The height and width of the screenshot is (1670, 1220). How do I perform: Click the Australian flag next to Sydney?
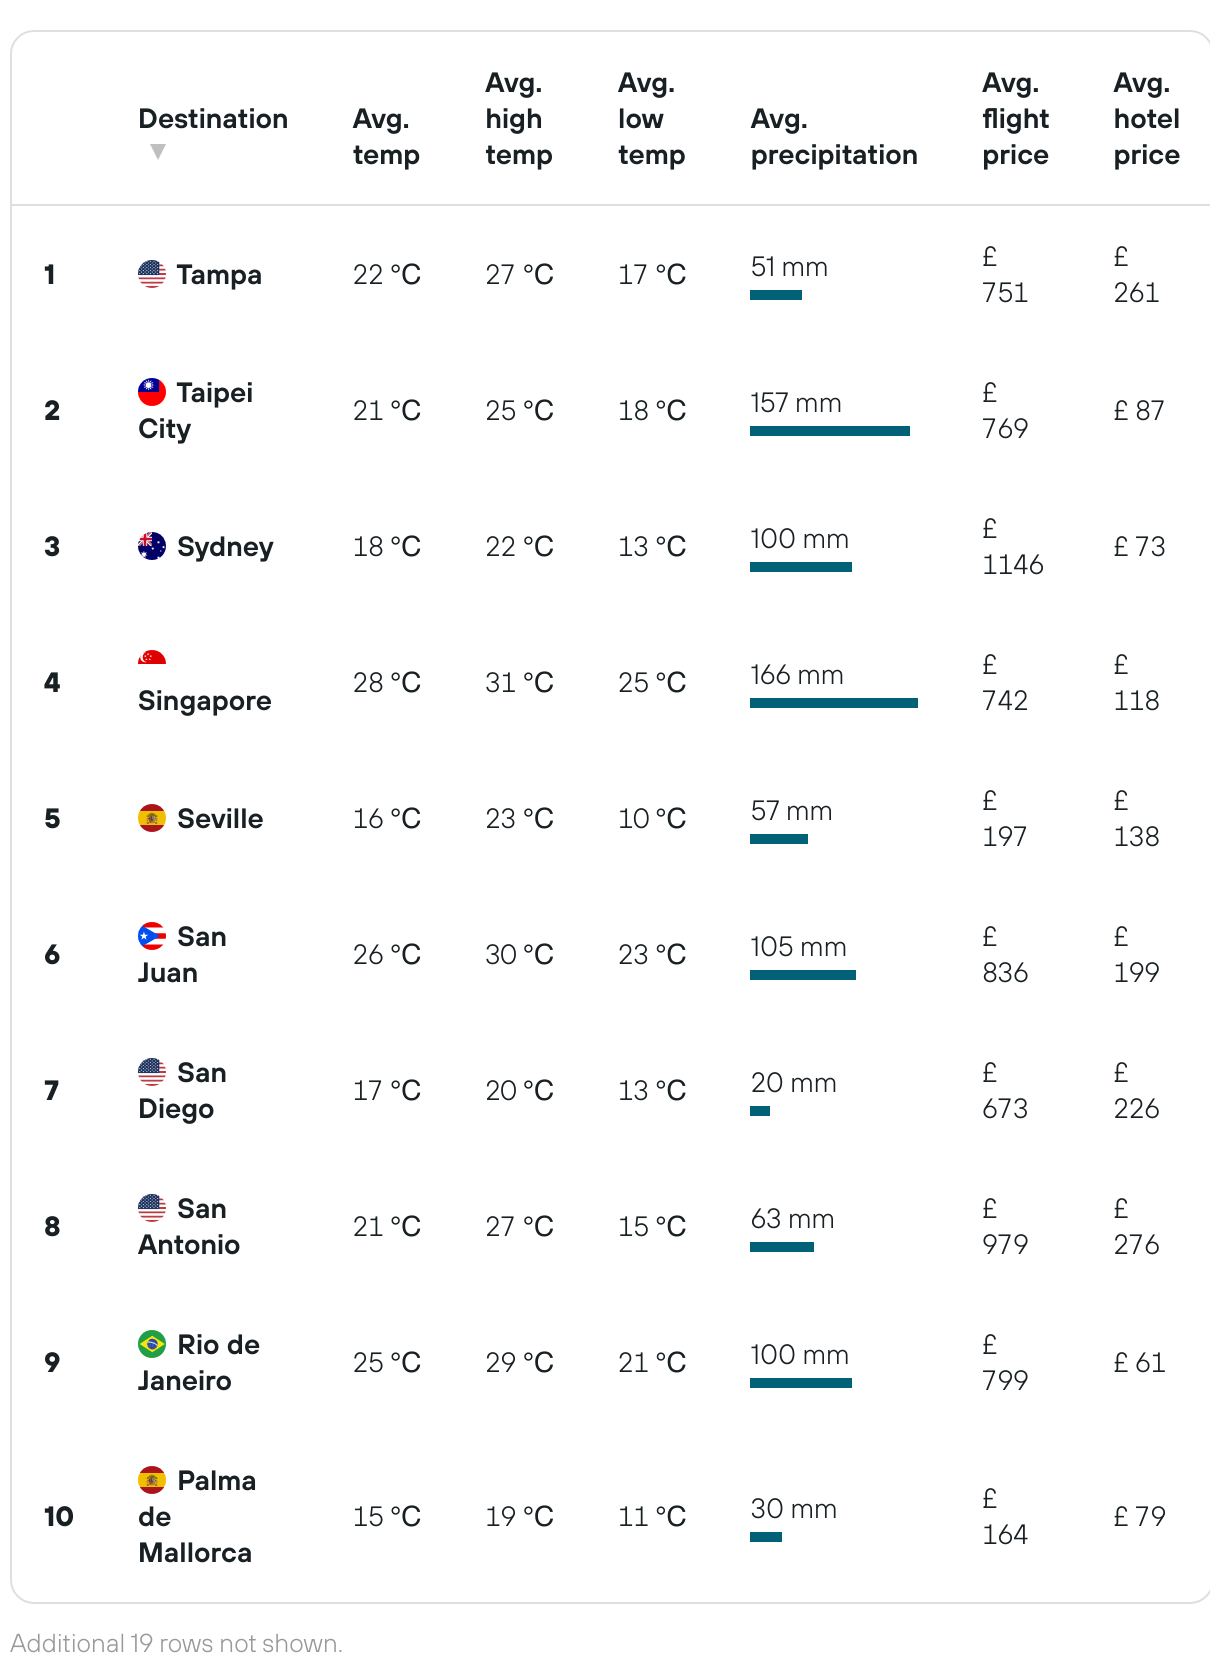coord(152,546)
